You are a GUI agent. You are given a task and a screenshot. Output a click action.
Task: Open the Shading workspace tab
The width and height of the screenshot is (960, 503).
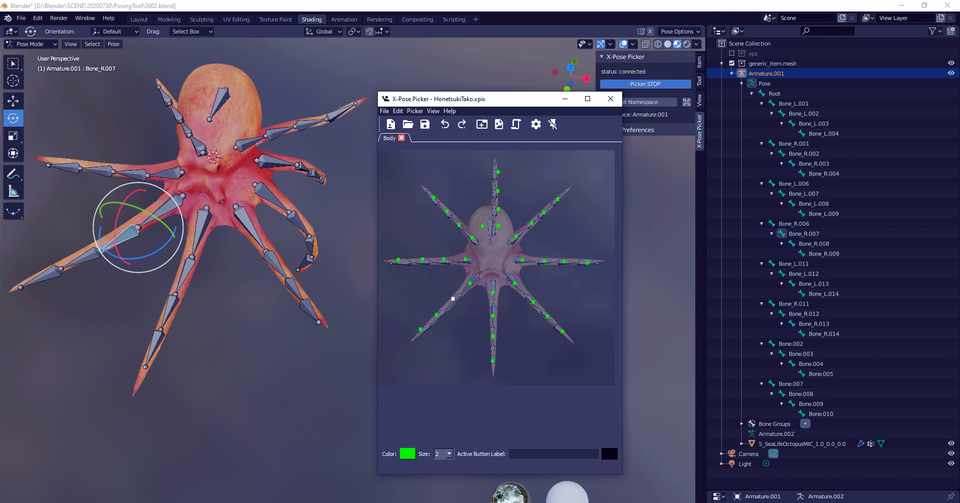click(311, 19)
